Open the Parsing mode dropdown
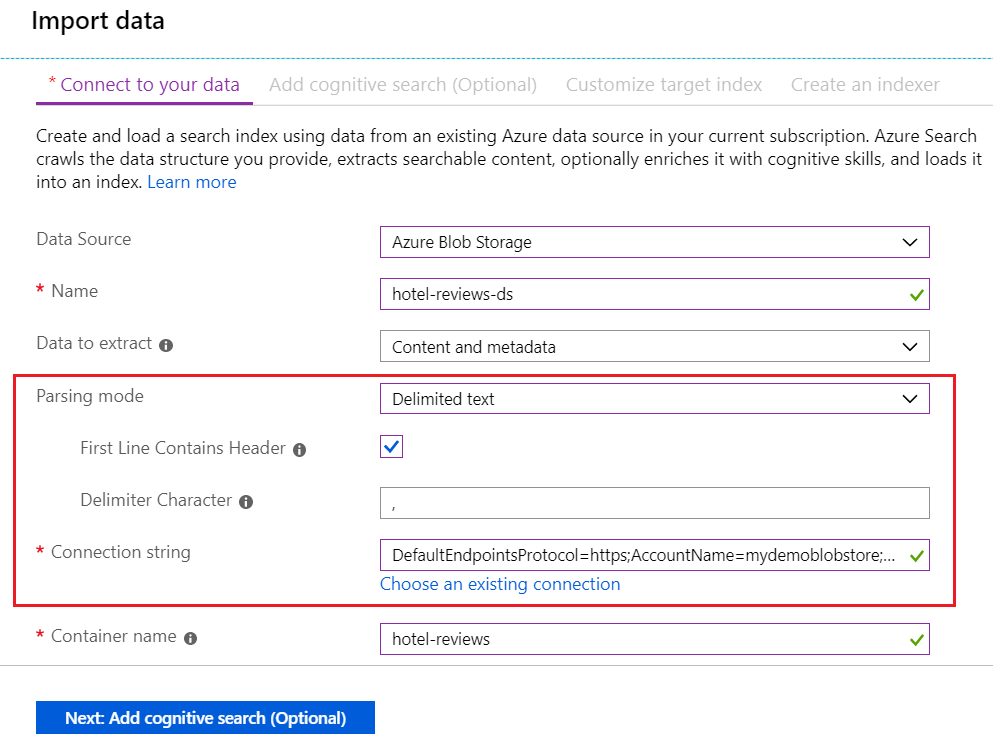This screenshot has height=746, width=993. (x=654, y=399)
